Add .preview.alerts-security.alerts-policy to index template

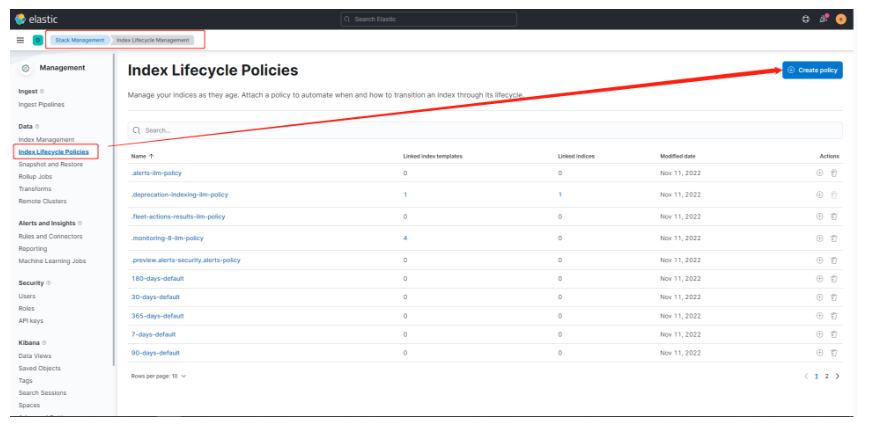[x=819, y=260]
